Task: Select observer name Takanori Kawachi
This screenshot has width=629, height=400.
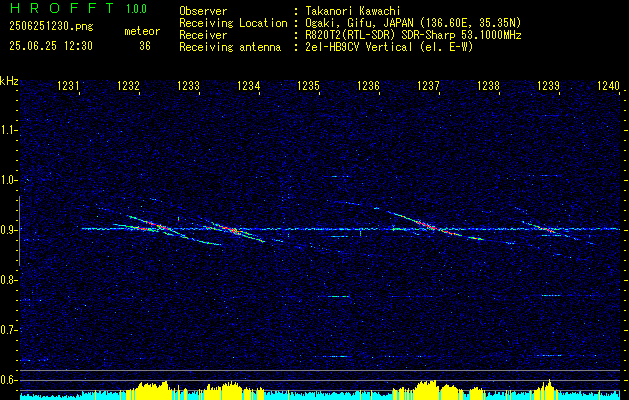Action: coord(353,11)
